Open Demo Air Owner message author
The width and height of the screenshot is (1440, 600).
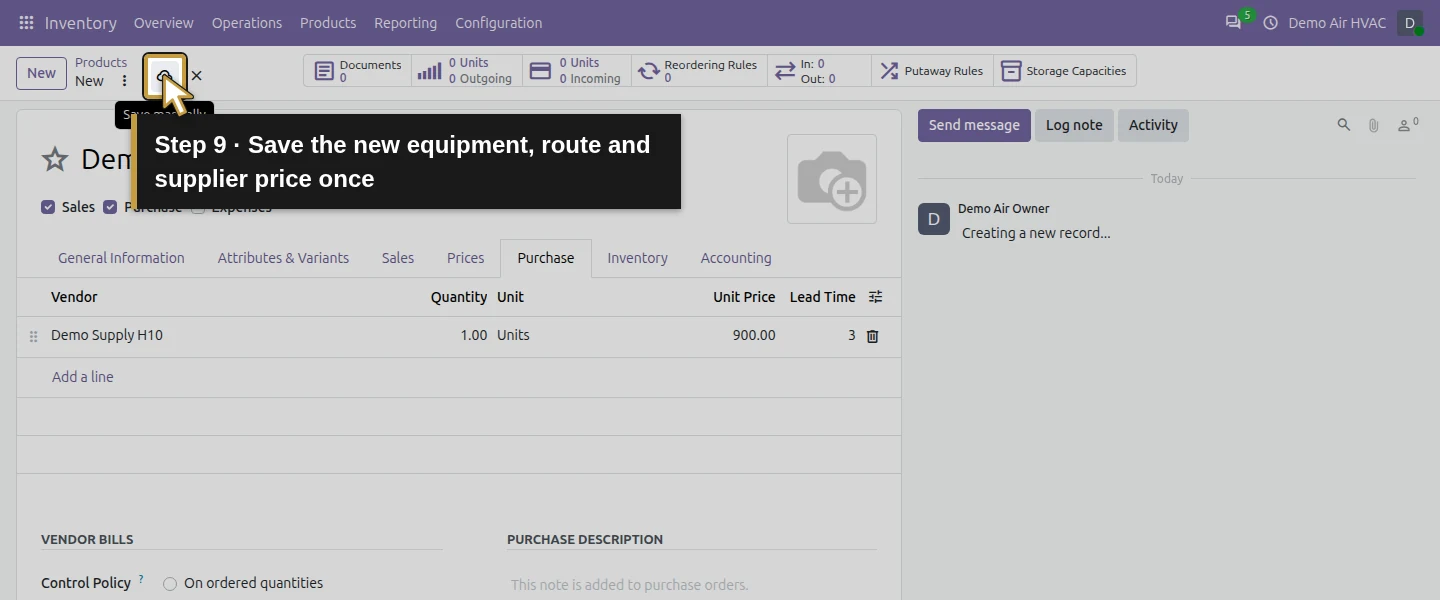tap(1004, 208)
